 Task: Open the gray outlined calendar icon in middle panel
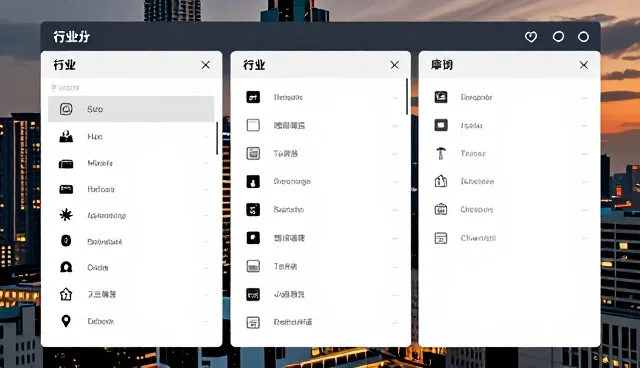coord(253,153)
